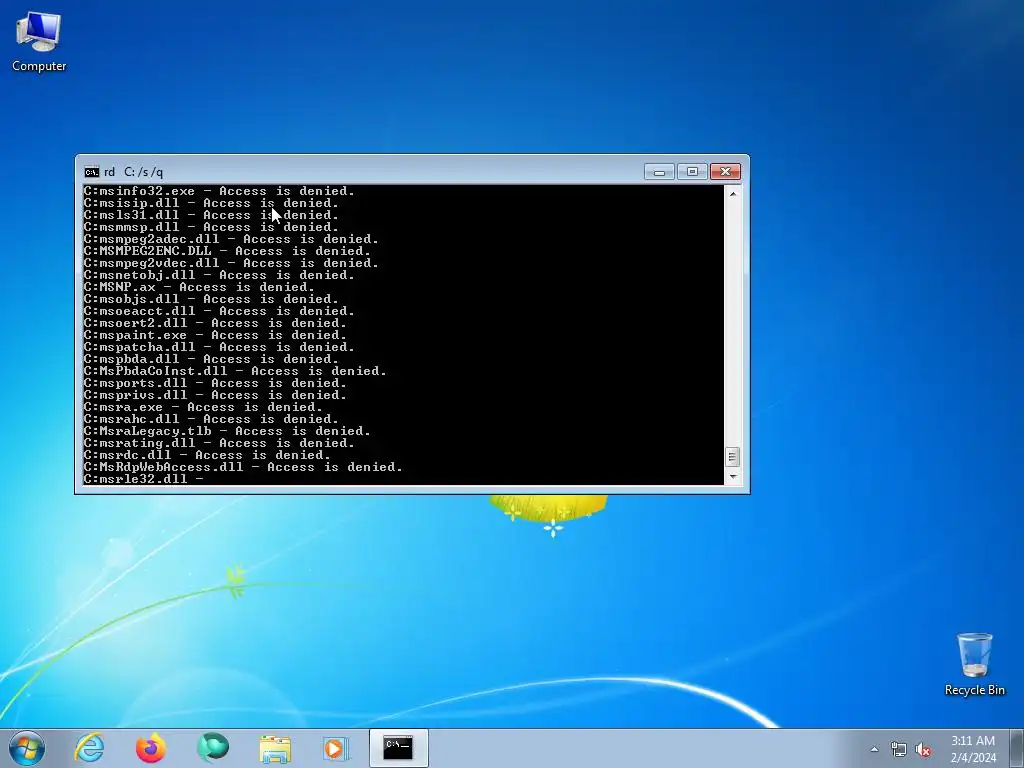The width and height of the screenshot is (1024, 768).
Task: Click the console scrollbar thumb
Action: click(733, 456)
